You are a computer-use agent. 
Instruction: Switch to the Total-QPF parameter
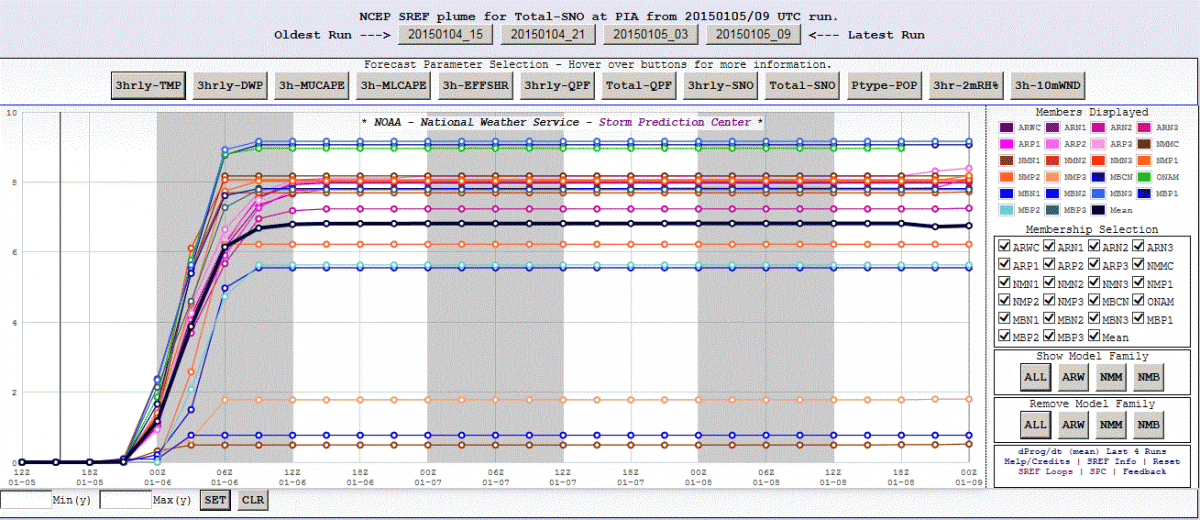click(x=640, y=86)
